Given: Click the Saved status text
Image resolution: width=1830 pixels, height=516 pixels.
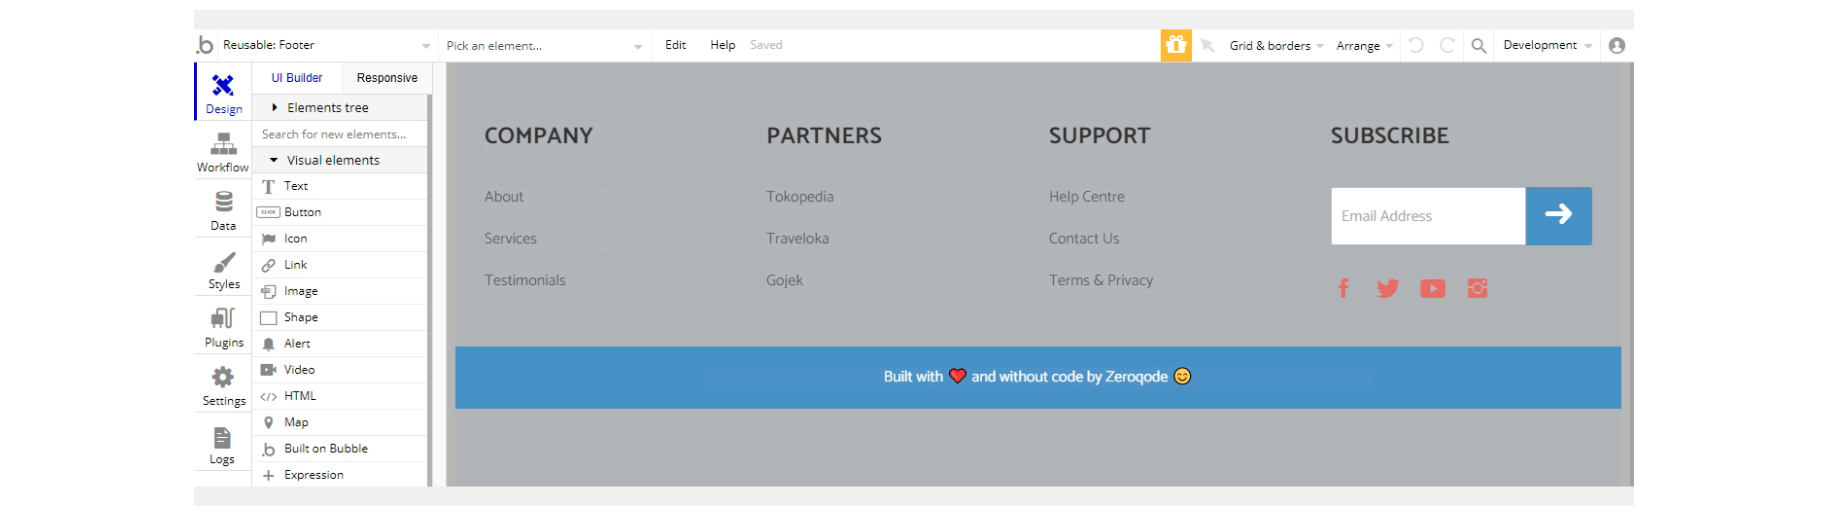Looking at the screenshot, I should coord(766,45).
